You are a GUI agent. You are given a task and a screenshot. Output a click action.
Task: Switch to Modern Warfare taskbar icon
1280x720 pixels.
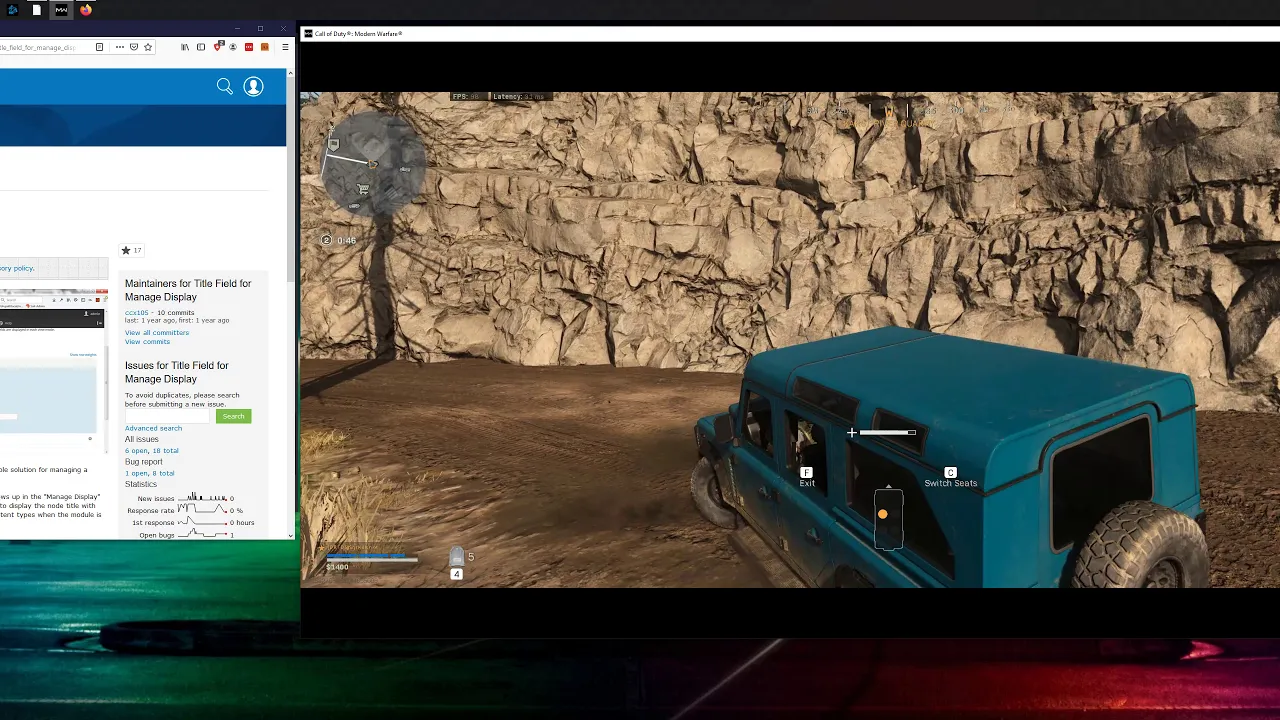61,10
